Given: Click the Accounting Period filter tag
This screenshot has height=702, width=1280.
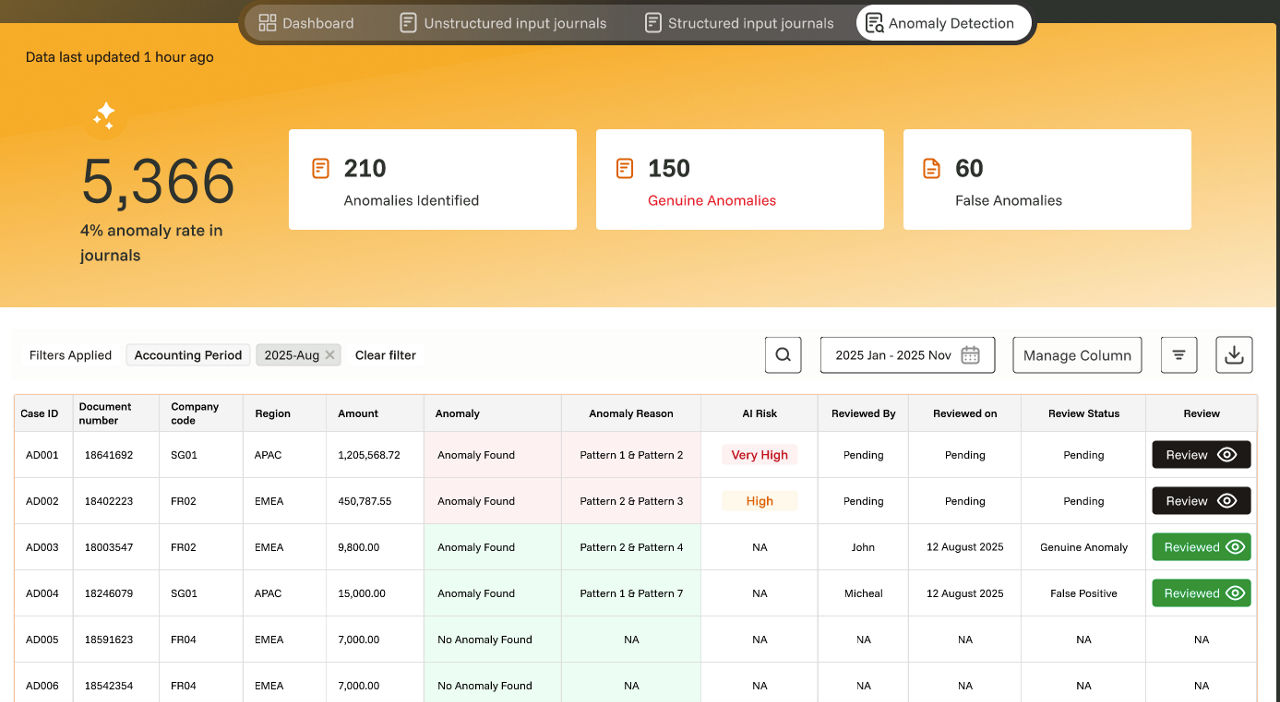Looking at the screenshot, I should pos(188,355).
